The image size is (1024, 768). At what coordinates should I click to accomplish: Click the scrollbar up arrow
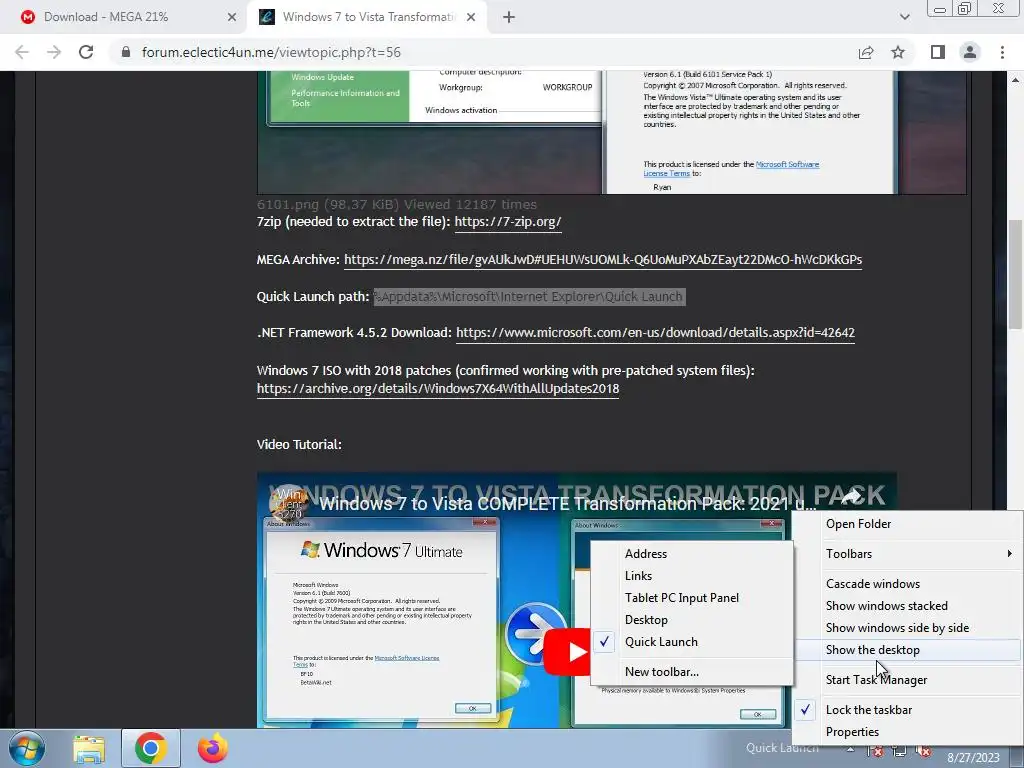[1015, 80]
